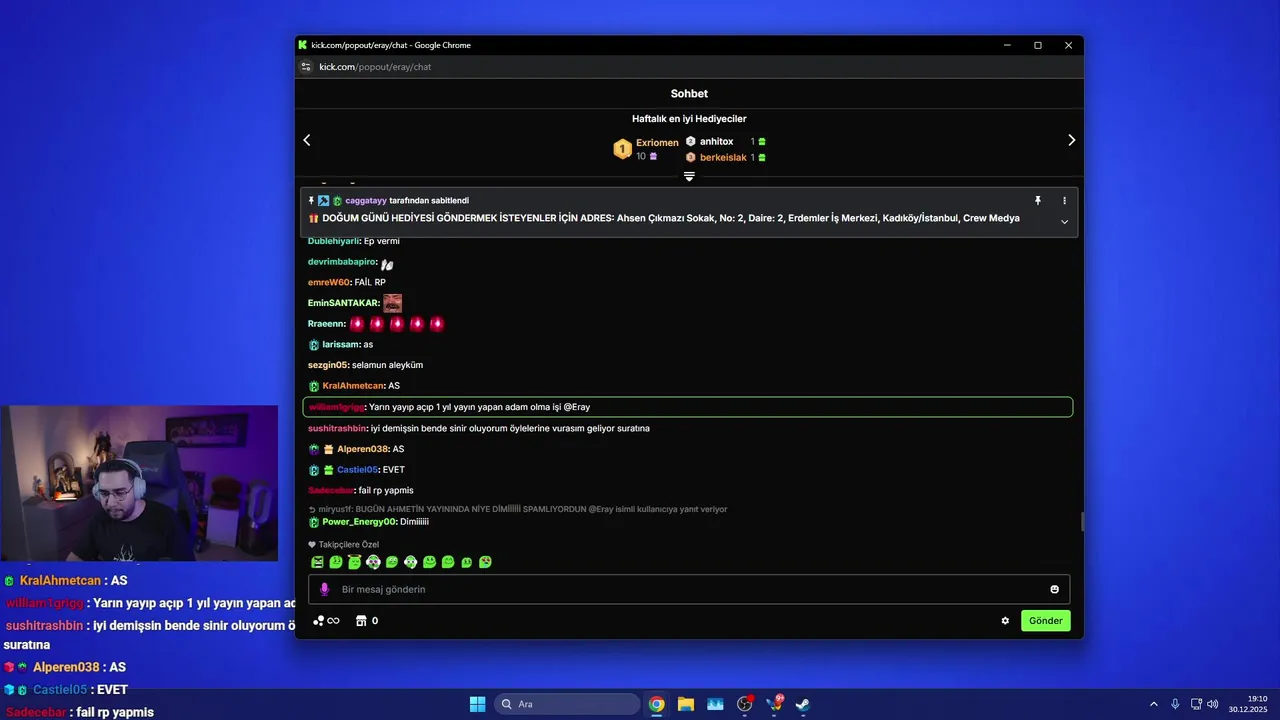Viewport: 1280px width, 720px height.
Task: Open Exriomen's gifter profile
Action: tap(657, 143)
